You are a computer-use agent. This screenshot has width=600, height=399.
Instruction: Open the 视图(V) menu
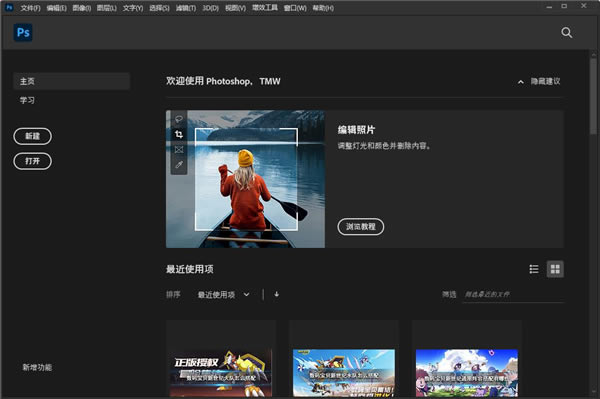[235, 8]
